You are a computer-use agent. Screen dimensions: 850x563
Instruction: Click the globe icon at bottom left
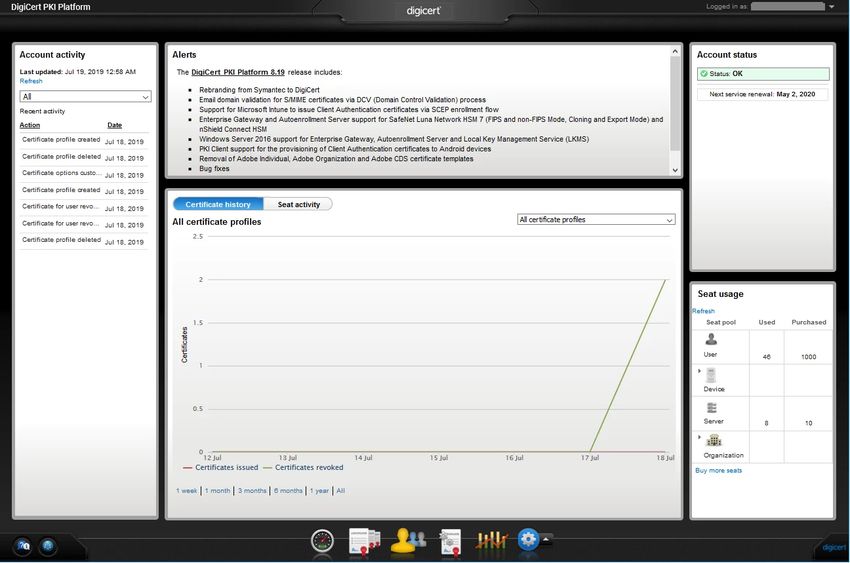tap(48, 546)
